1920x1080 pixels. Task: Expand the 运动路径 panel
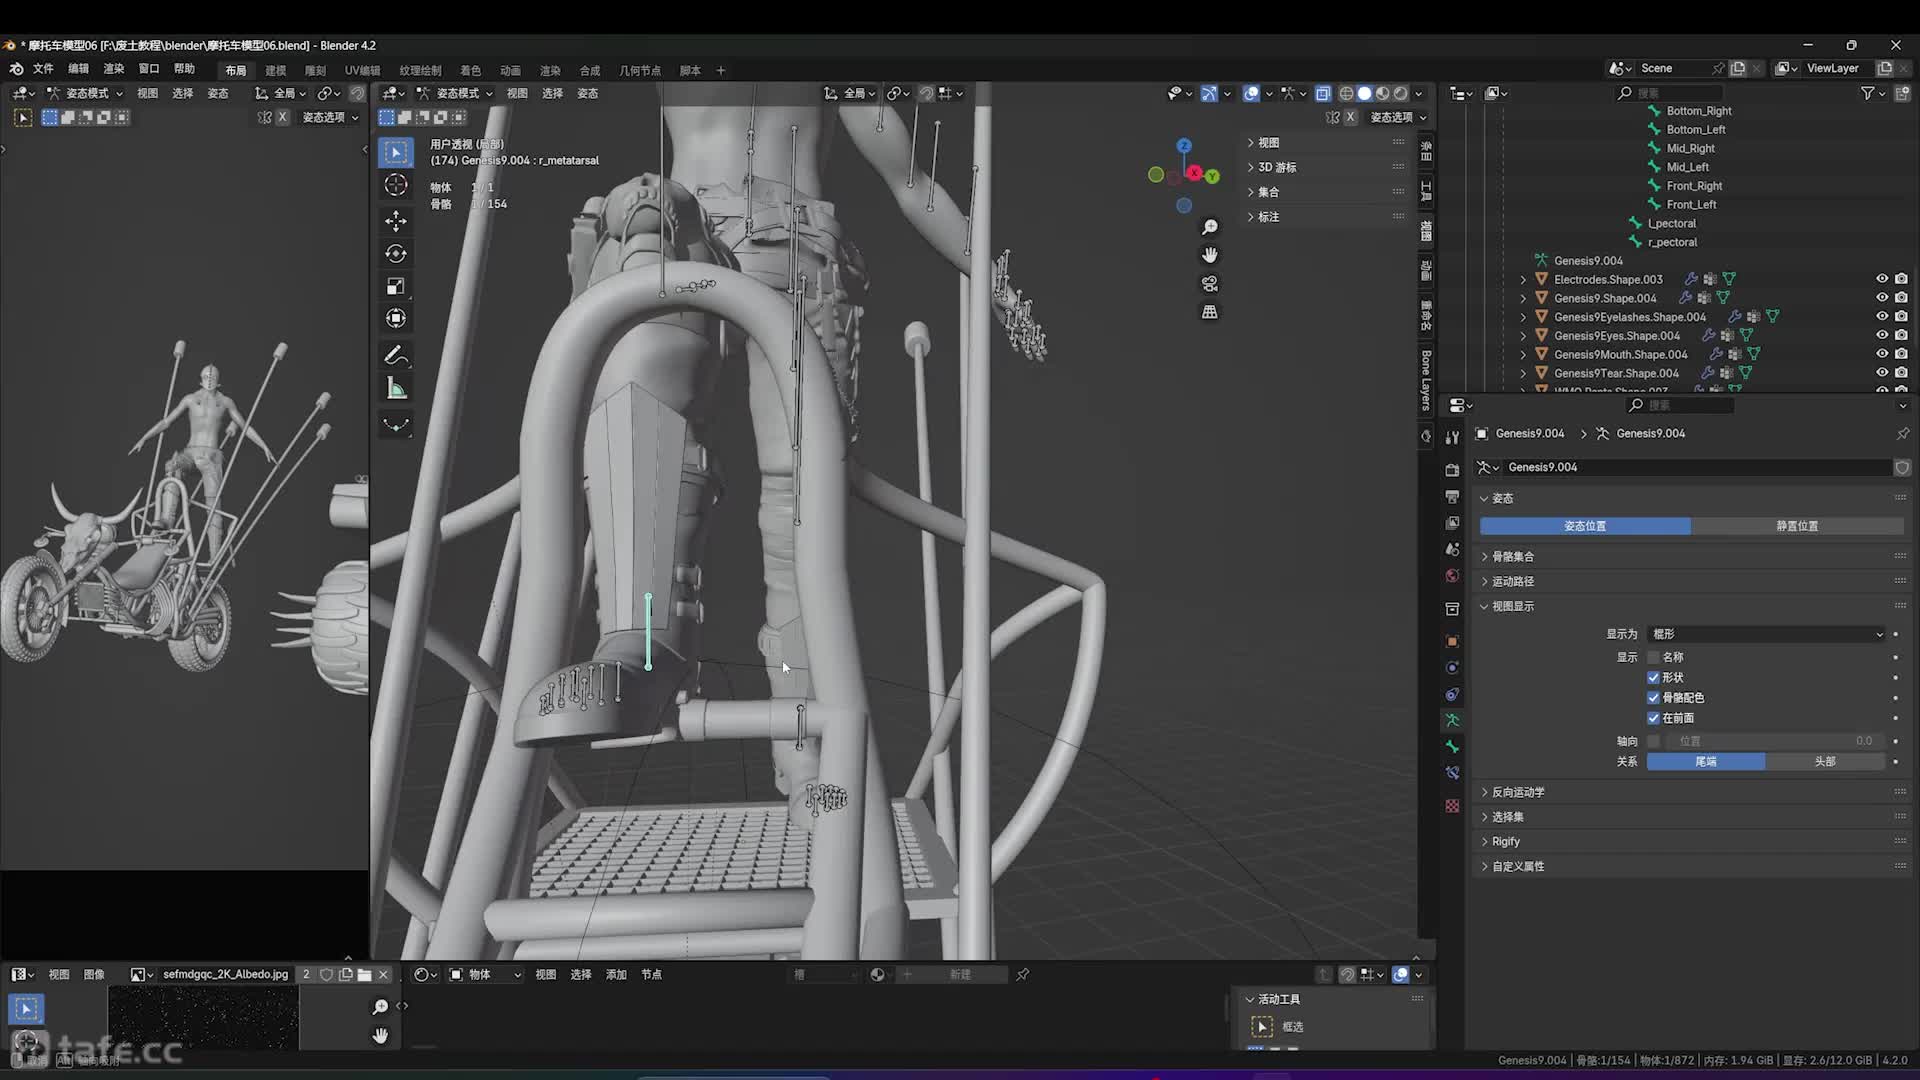pos(1512,581)
